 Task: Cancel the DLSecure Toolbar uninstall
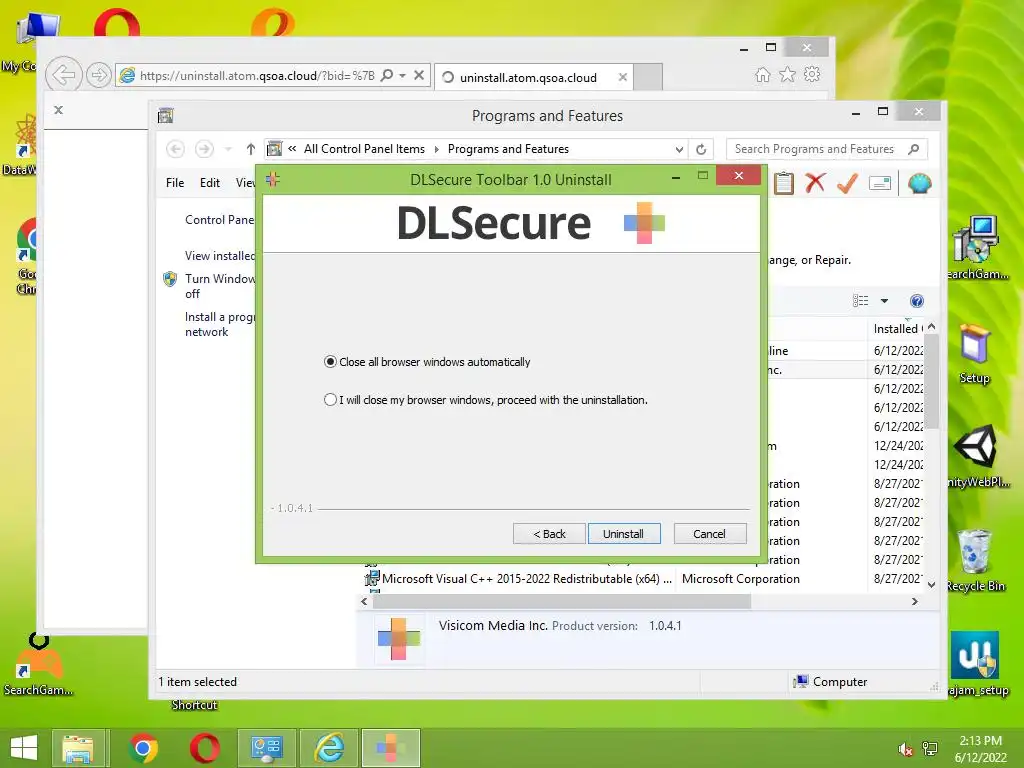point(709,534)
